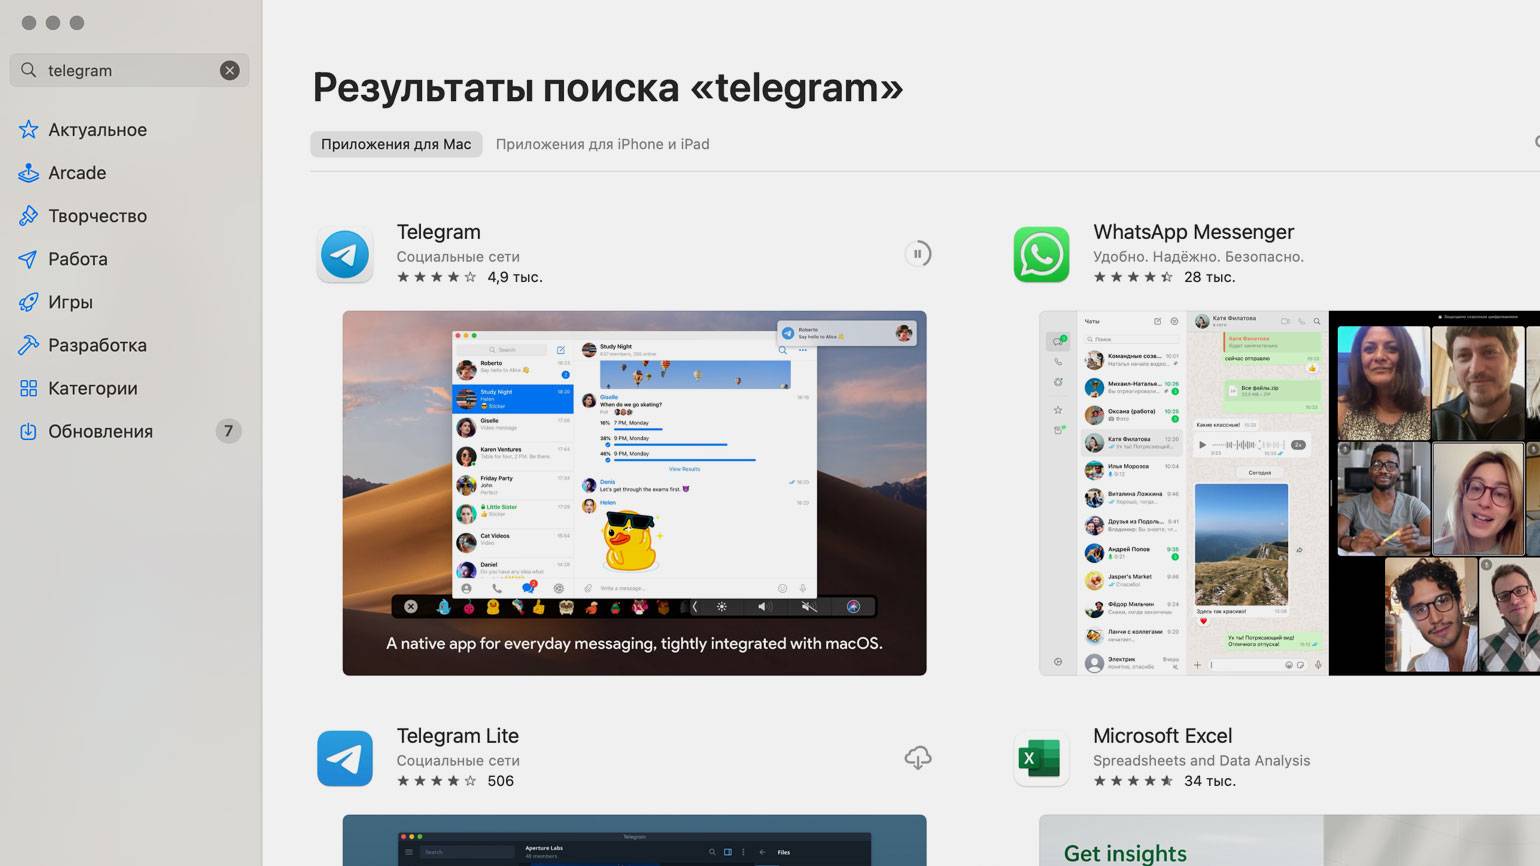Screen dimensions: 1540x866
Task: Click WhatsApp subtitle Удобно. Надёжно. Безопасно.
Action: (1198, 257)
